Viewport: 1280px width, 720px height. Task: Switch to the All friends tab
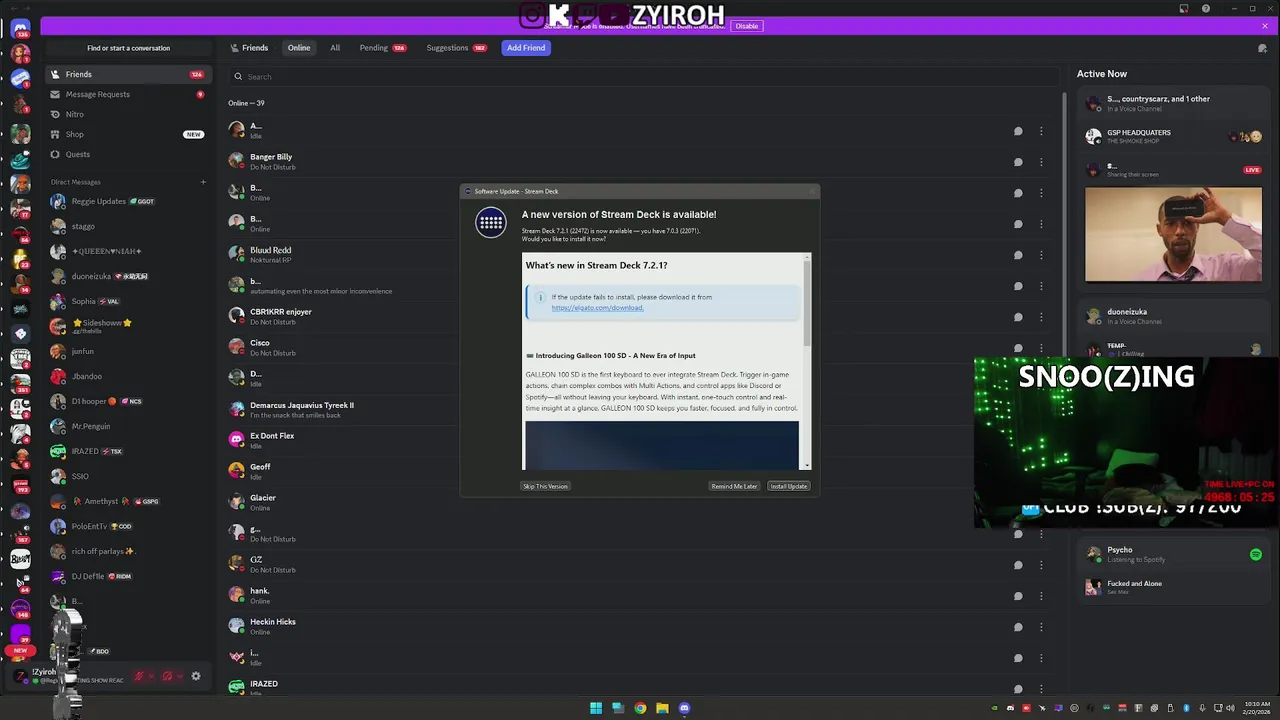point(335,48)
